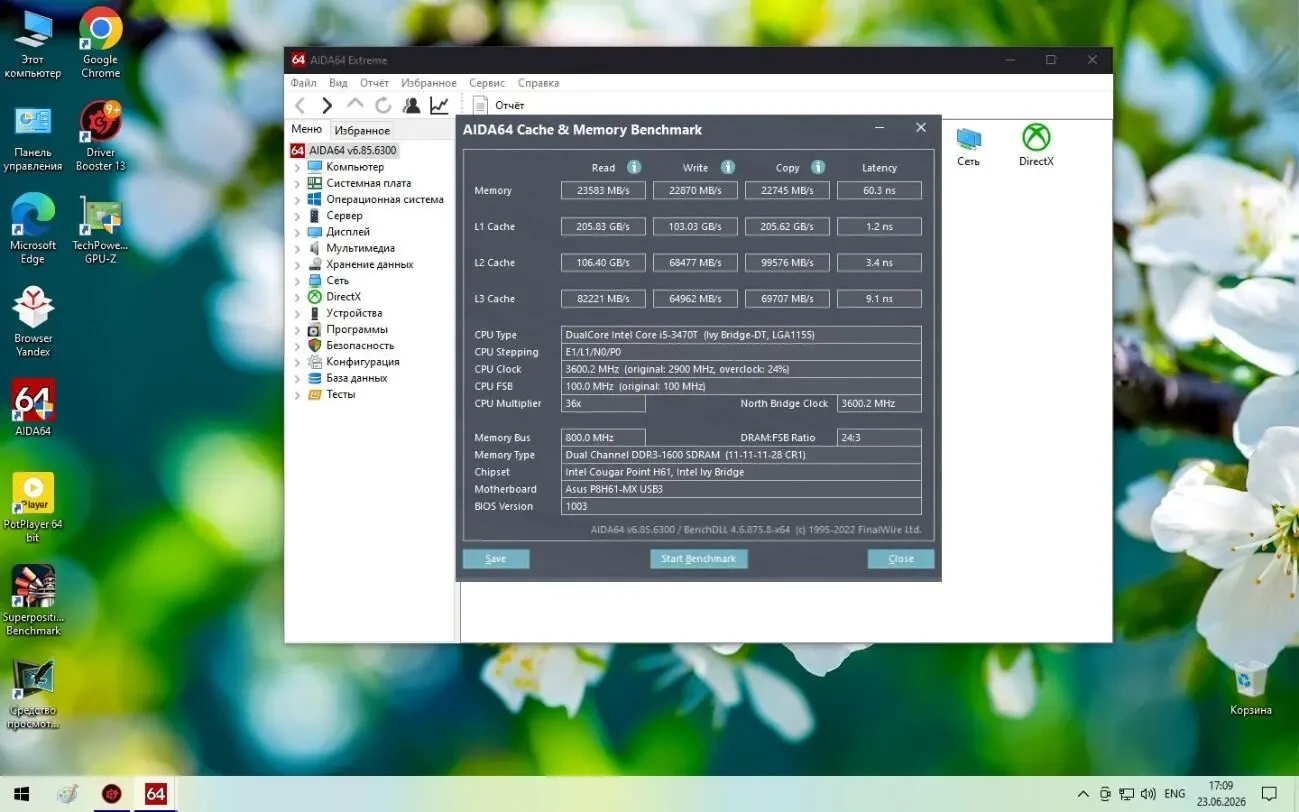Screen dimensions: 1299x812
Task: Click the CPU Multiplier value 36x
Action: coord(603,403)
